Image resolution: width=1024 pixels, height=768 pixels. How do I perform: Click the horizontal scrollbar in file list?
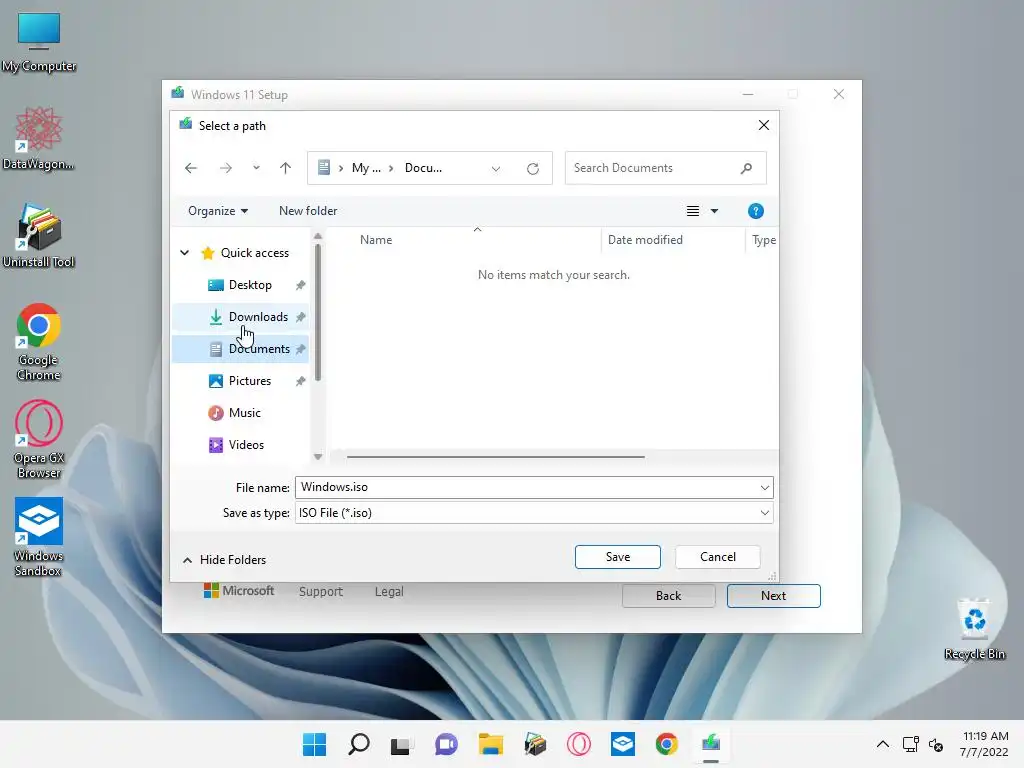point(496,456)
